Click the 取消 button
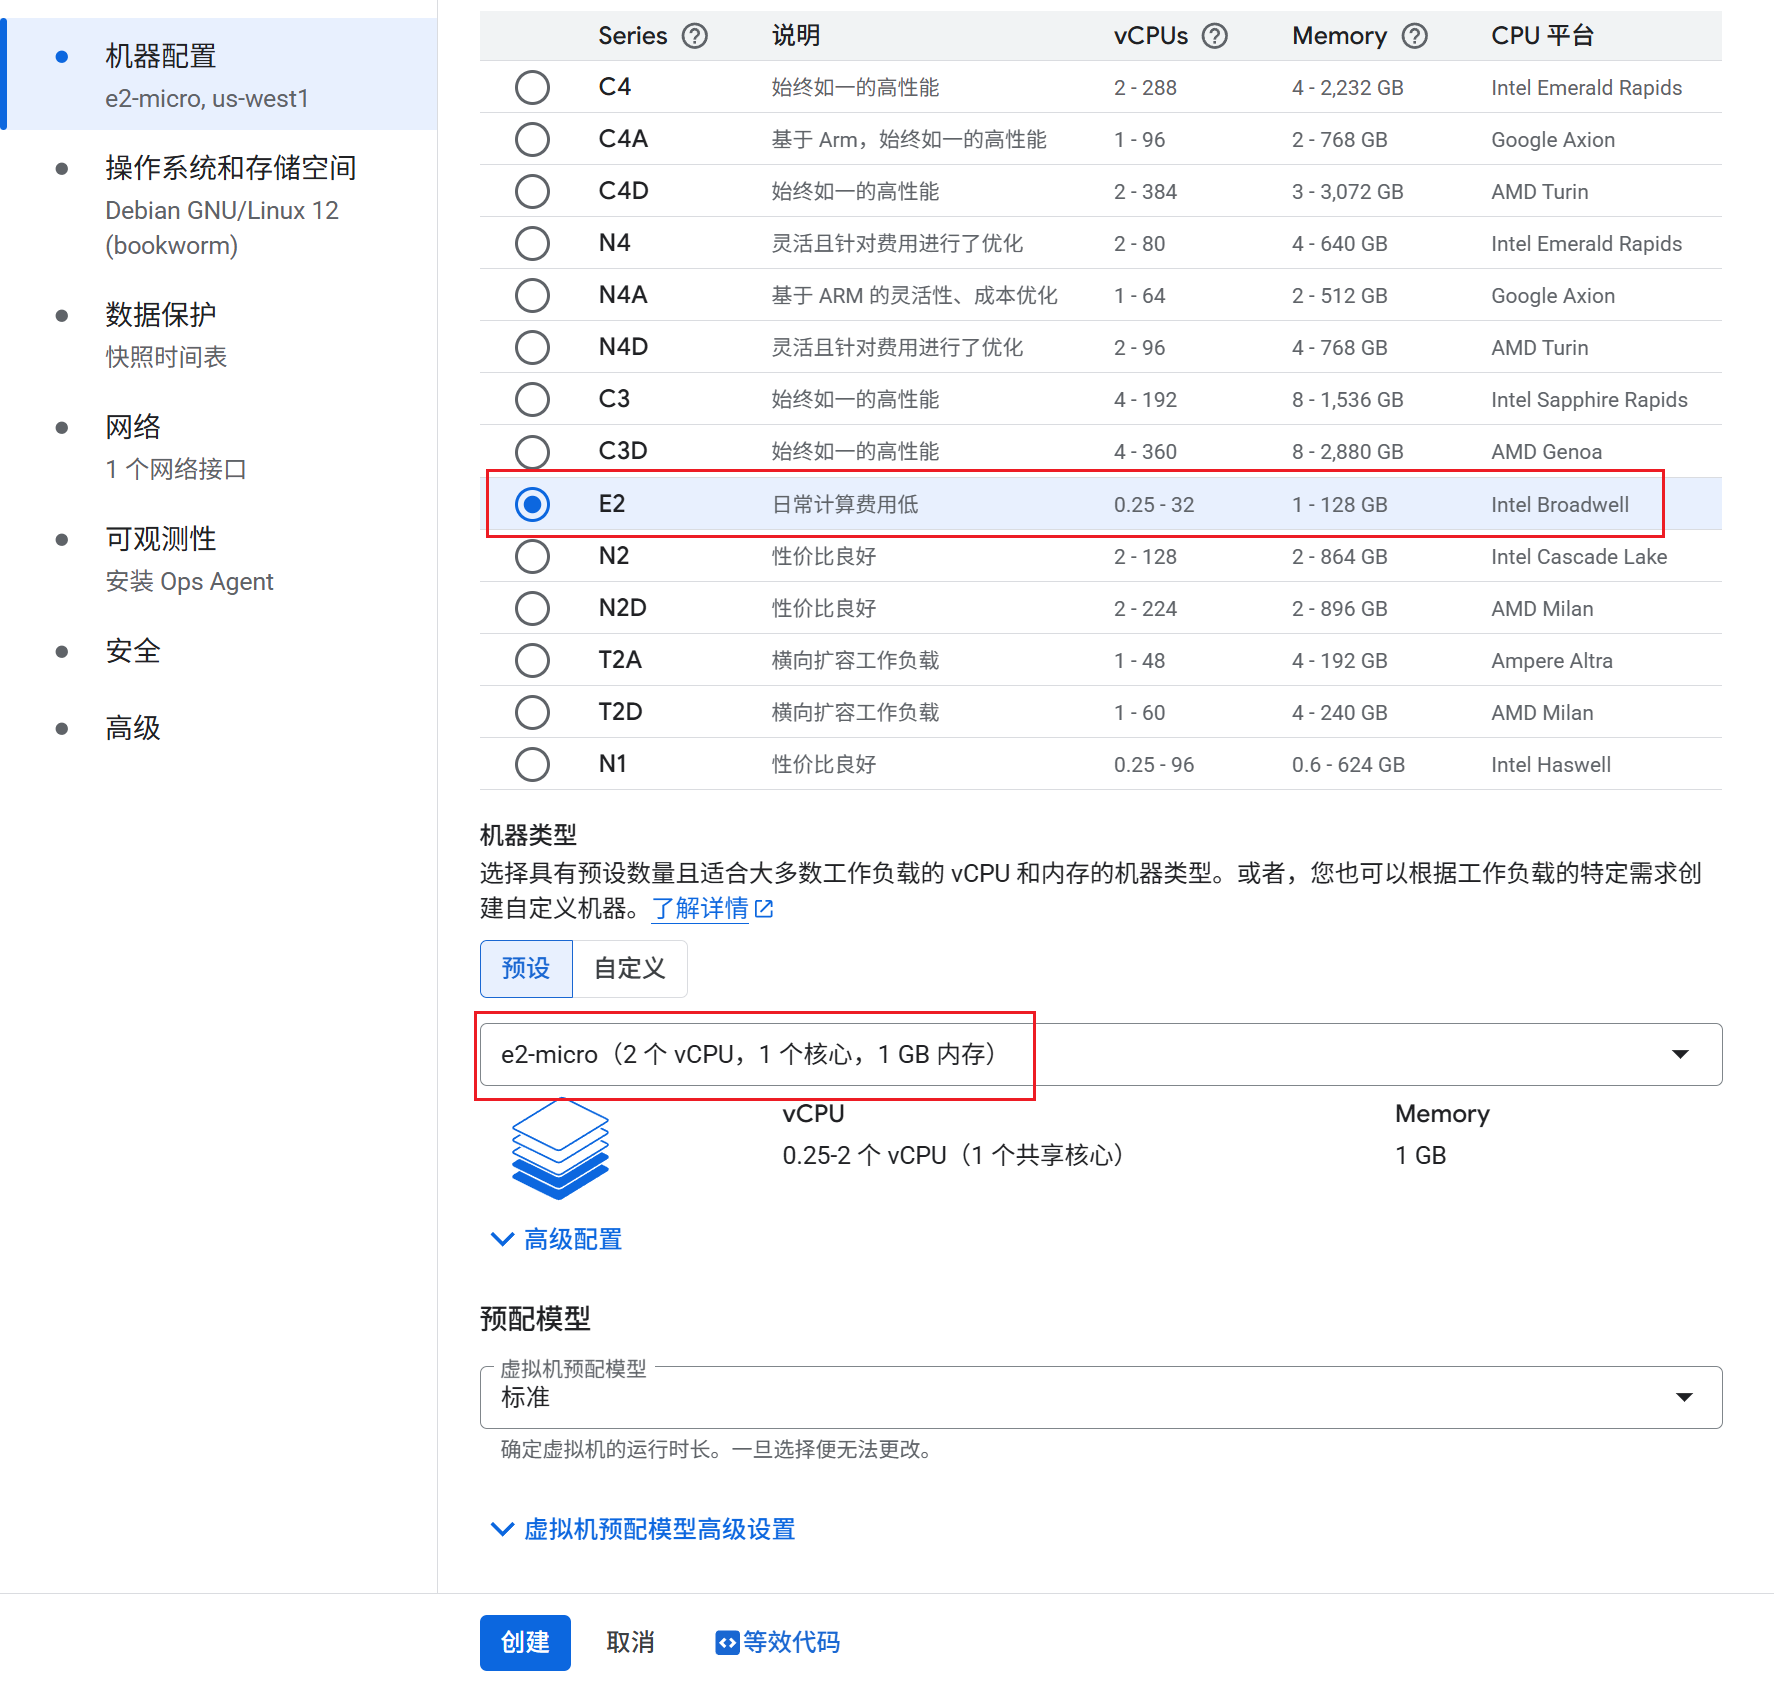 (x=630, y=1642)
